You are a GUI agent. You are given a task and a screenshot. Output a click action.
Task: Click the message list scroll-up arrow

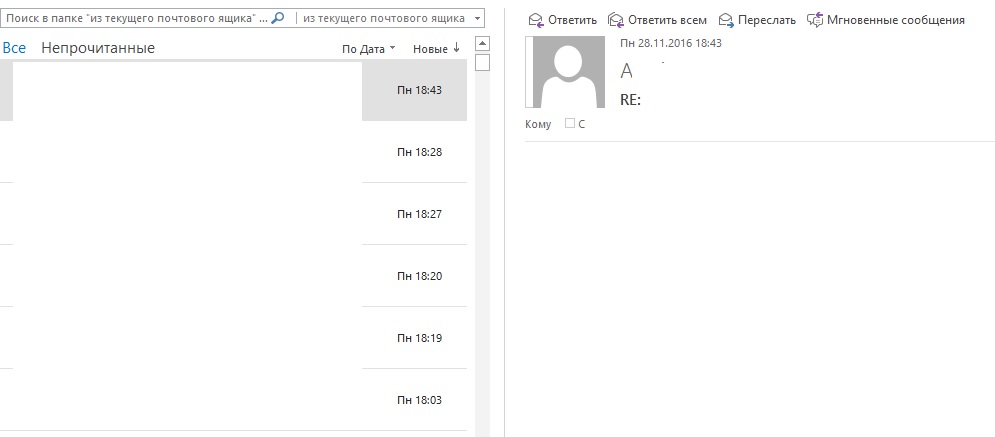coord(482,44)
